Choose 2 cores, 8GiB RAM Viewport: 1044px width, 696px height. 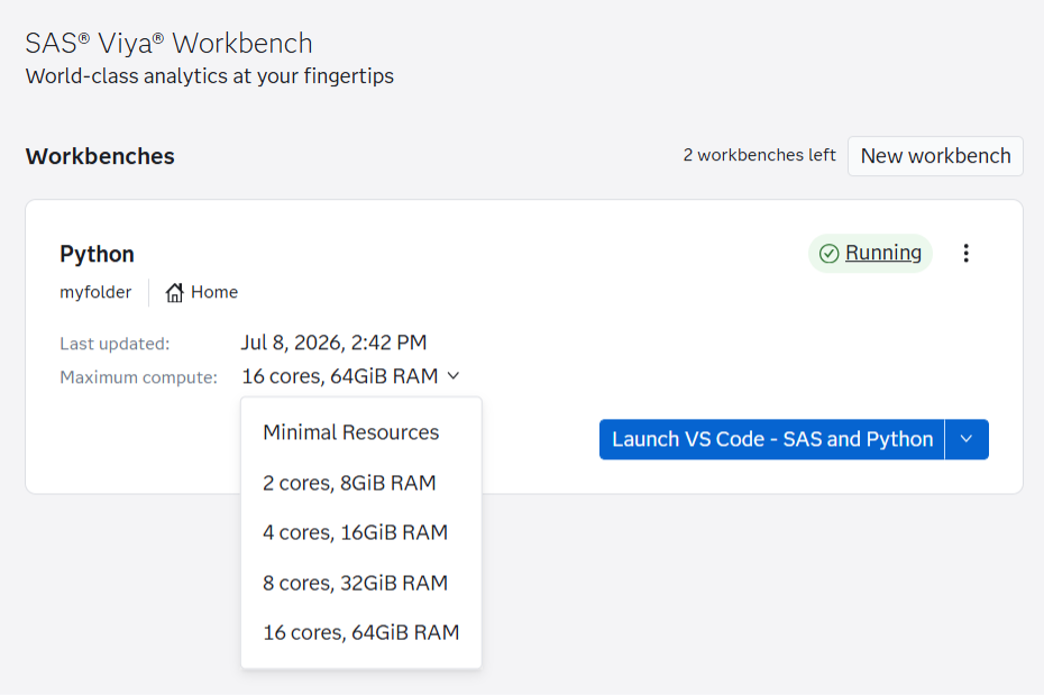pyautogui.click(x=361, y=483)
